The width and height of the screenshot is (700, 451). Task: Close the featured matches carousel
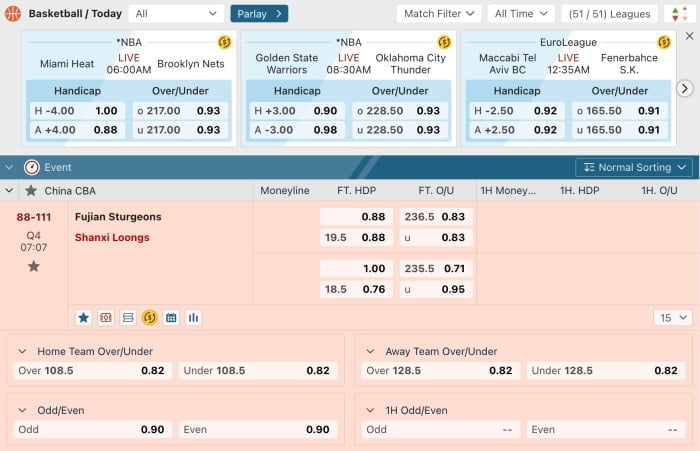689,36
